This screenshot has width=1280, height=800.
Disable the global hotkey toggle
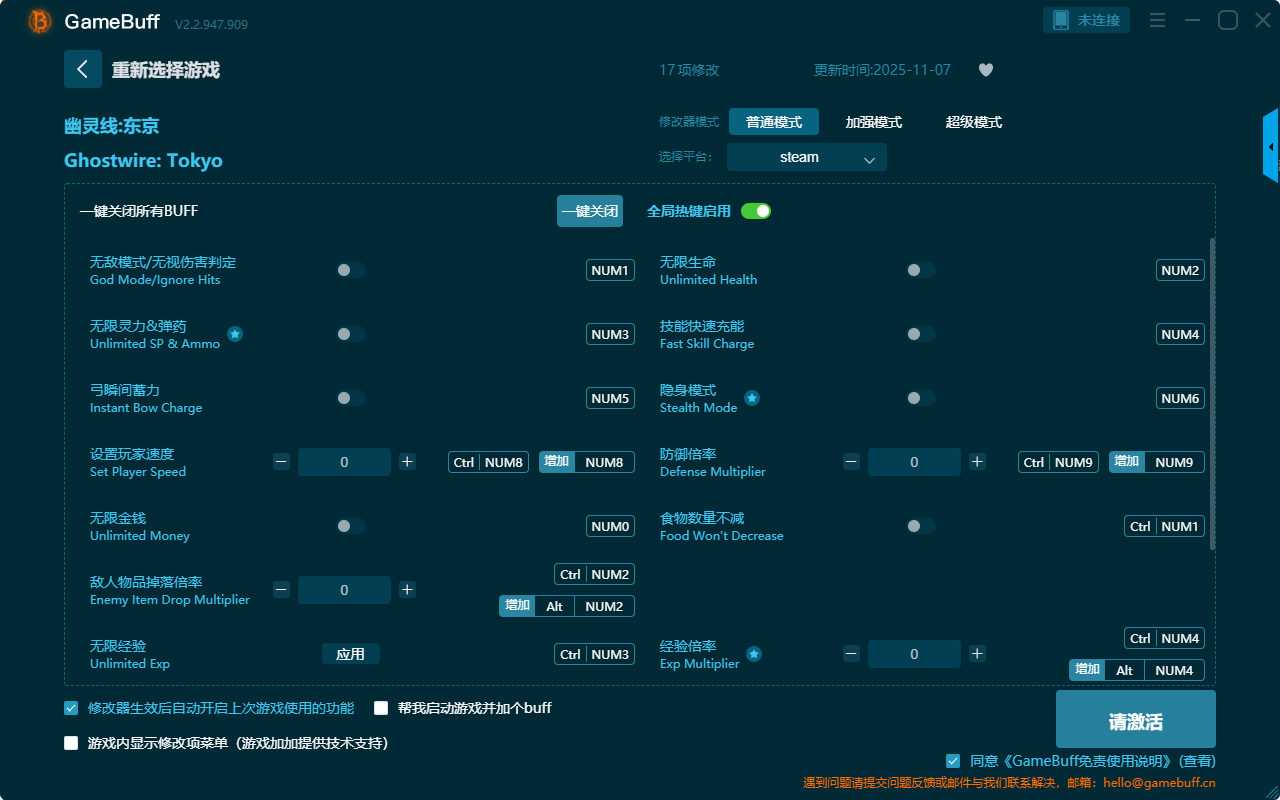[755, 211]
